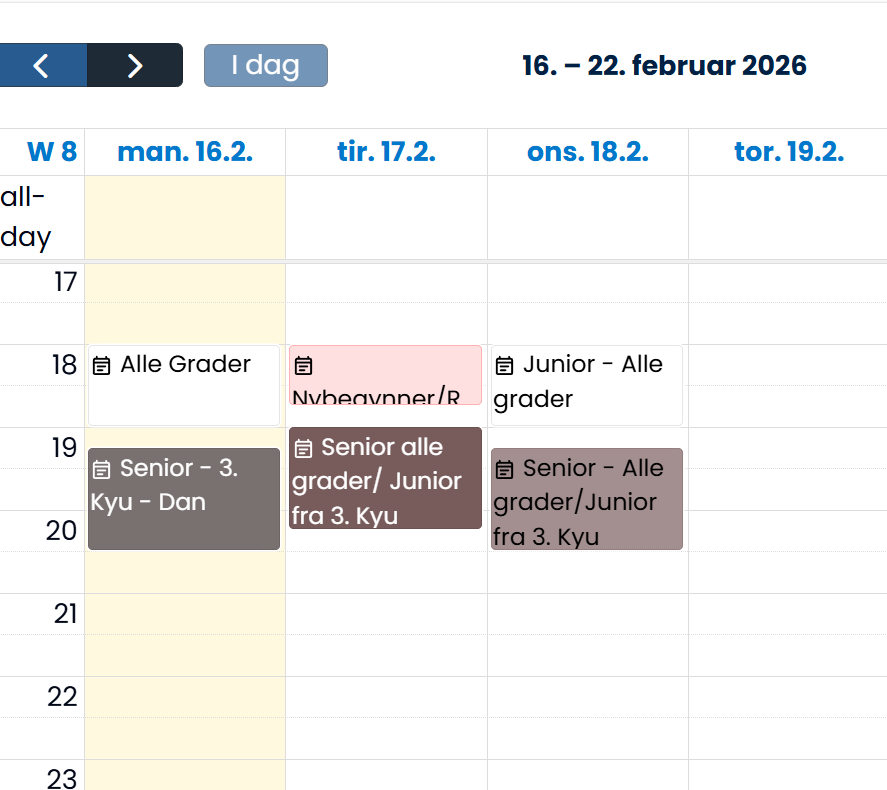The height and width of the screenshot is (790, 887).
Task: Select the man. 16.2. day header
Action: (184, 152)
